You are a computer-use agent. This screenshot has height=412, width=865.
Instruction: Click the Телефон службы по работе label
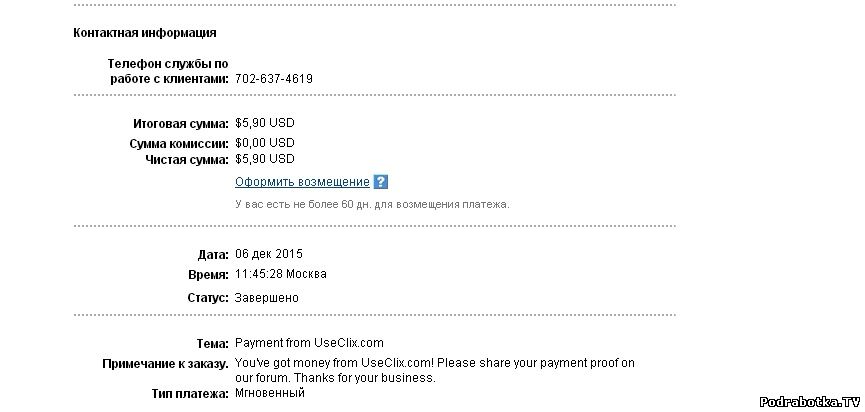pos(167,71)
